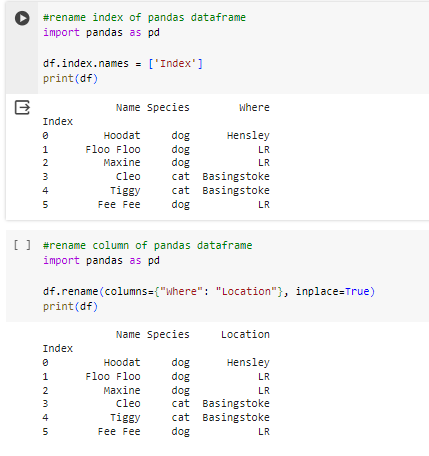Screen dimensions: 429x456
Task: Click the import line in the second cell
Action: pos(101,261)
